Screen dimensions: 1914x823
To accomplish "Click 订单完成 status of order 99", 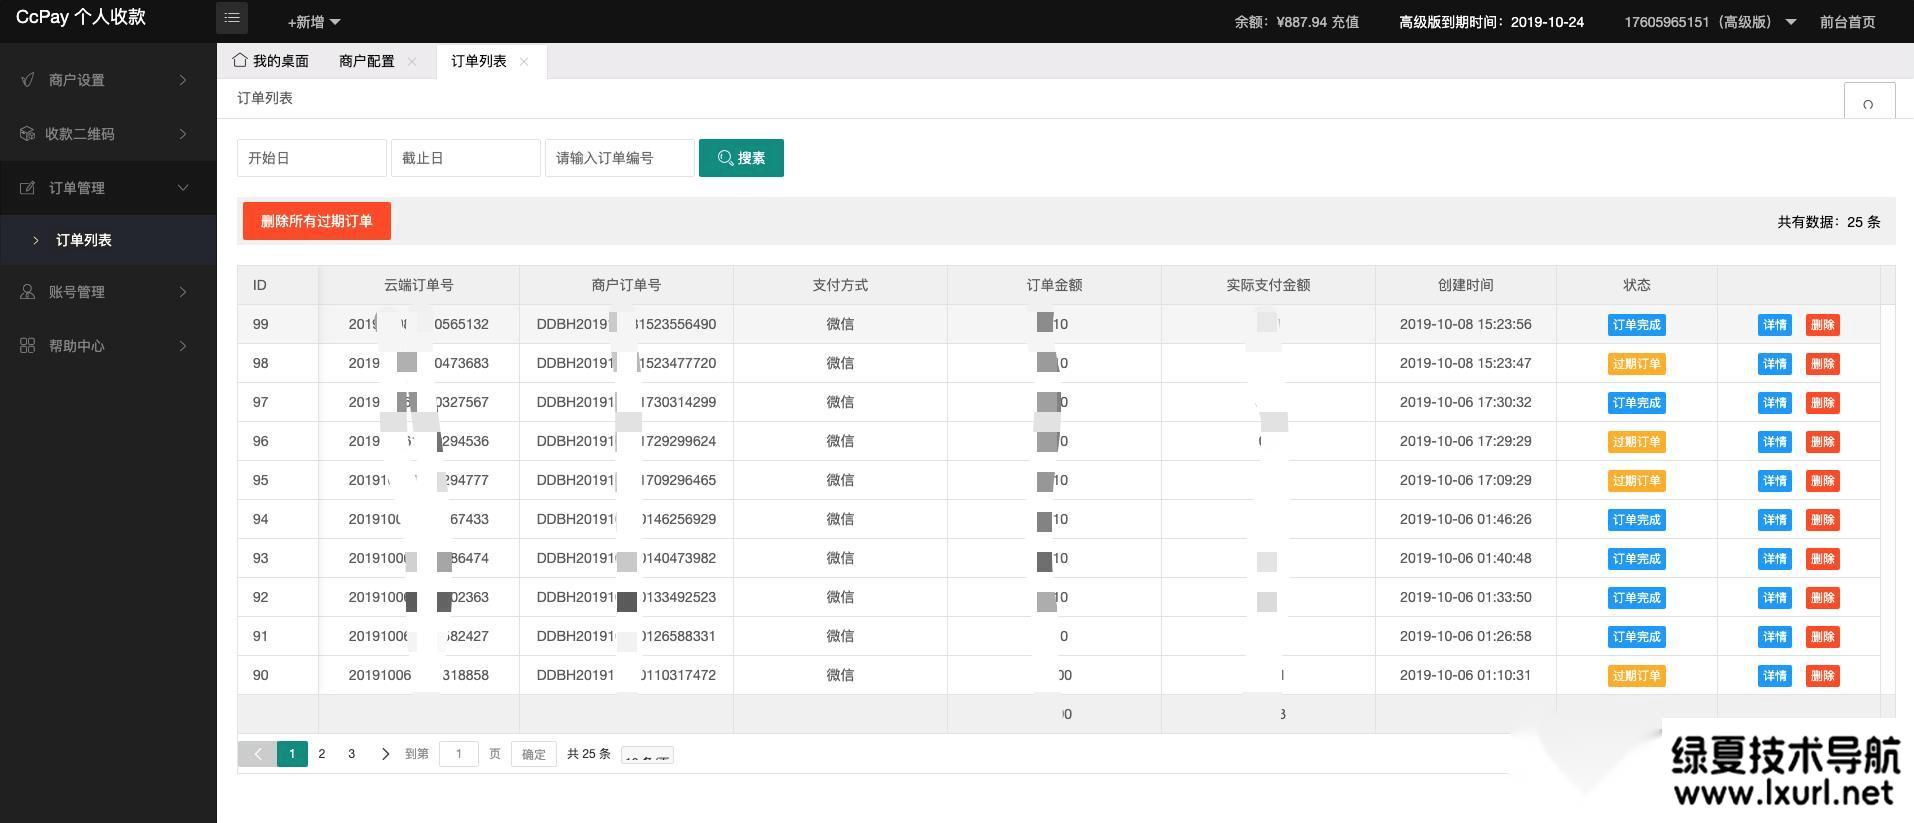I will point(1636,325).
